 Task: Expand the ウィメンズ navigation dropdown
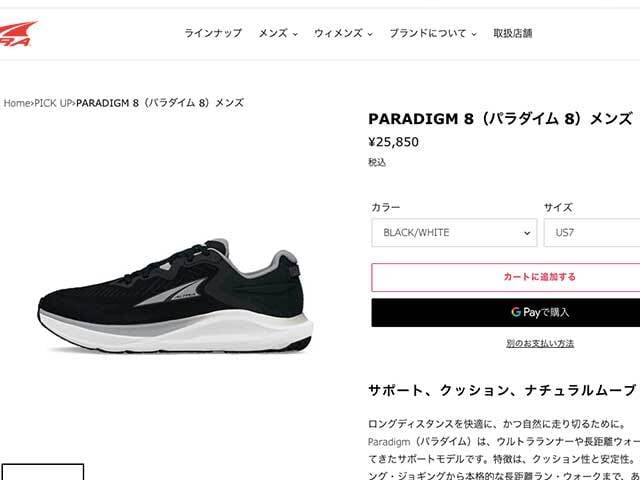[343, 33]
